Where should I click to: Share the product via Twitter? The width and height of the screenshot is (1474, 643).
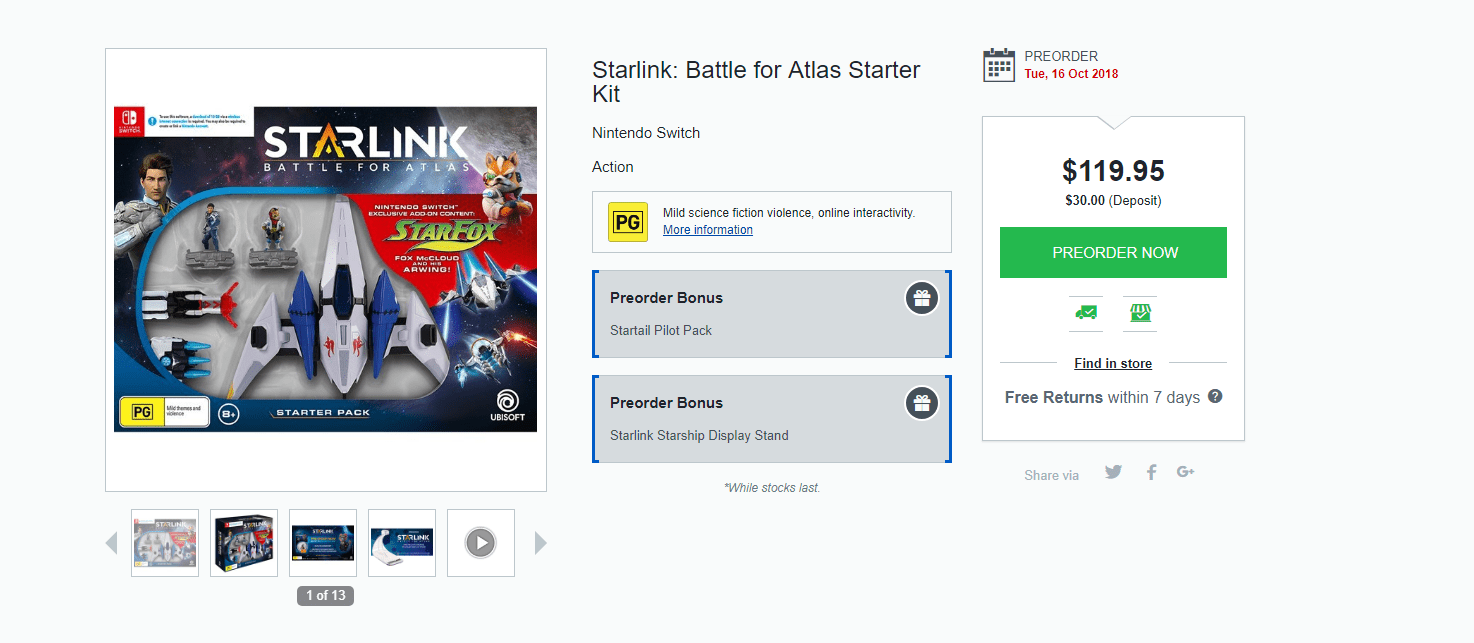1114,472
